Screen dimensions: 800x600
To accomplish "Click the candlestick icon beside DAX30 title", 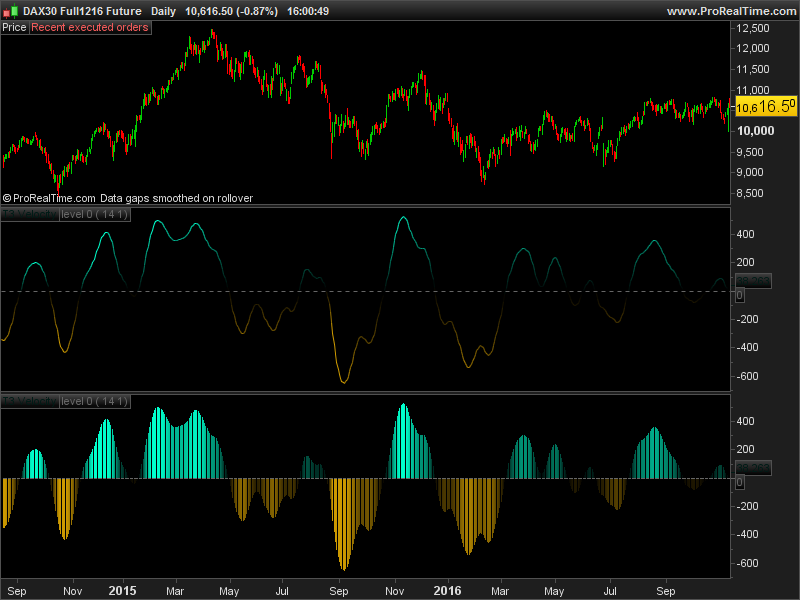I will coord(11,11).
